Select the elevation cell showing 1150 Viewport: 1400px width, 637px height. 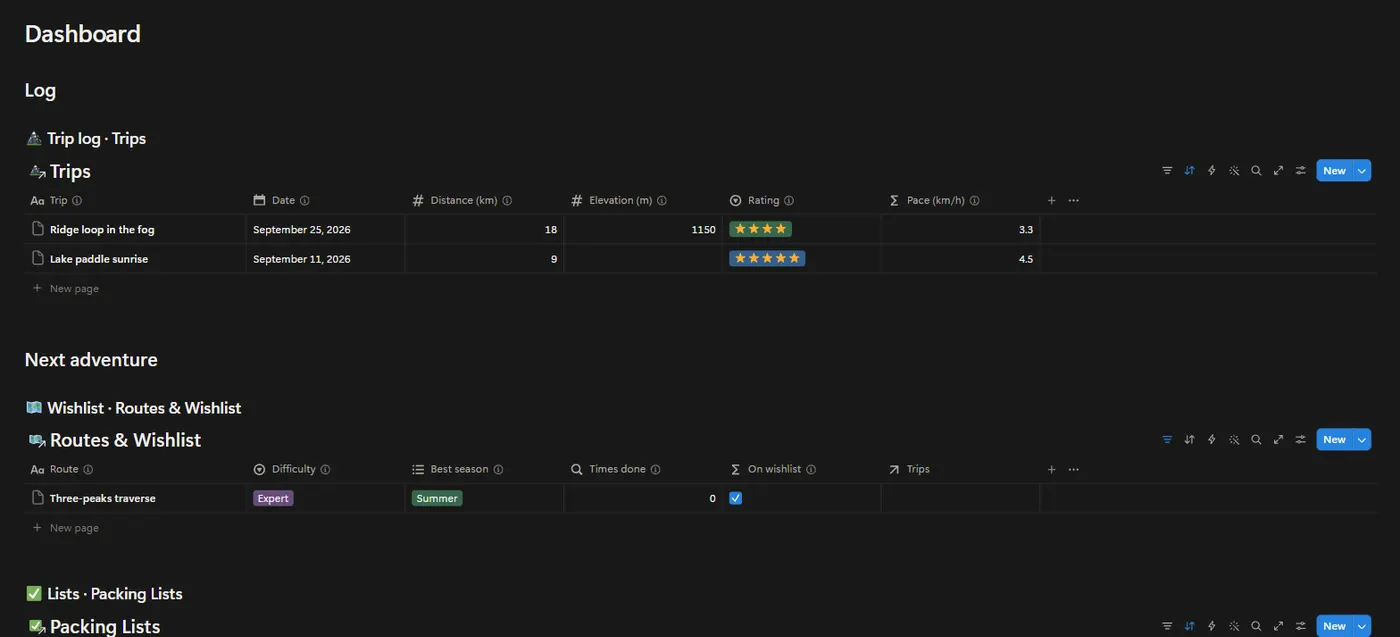[x=643, y=230]
